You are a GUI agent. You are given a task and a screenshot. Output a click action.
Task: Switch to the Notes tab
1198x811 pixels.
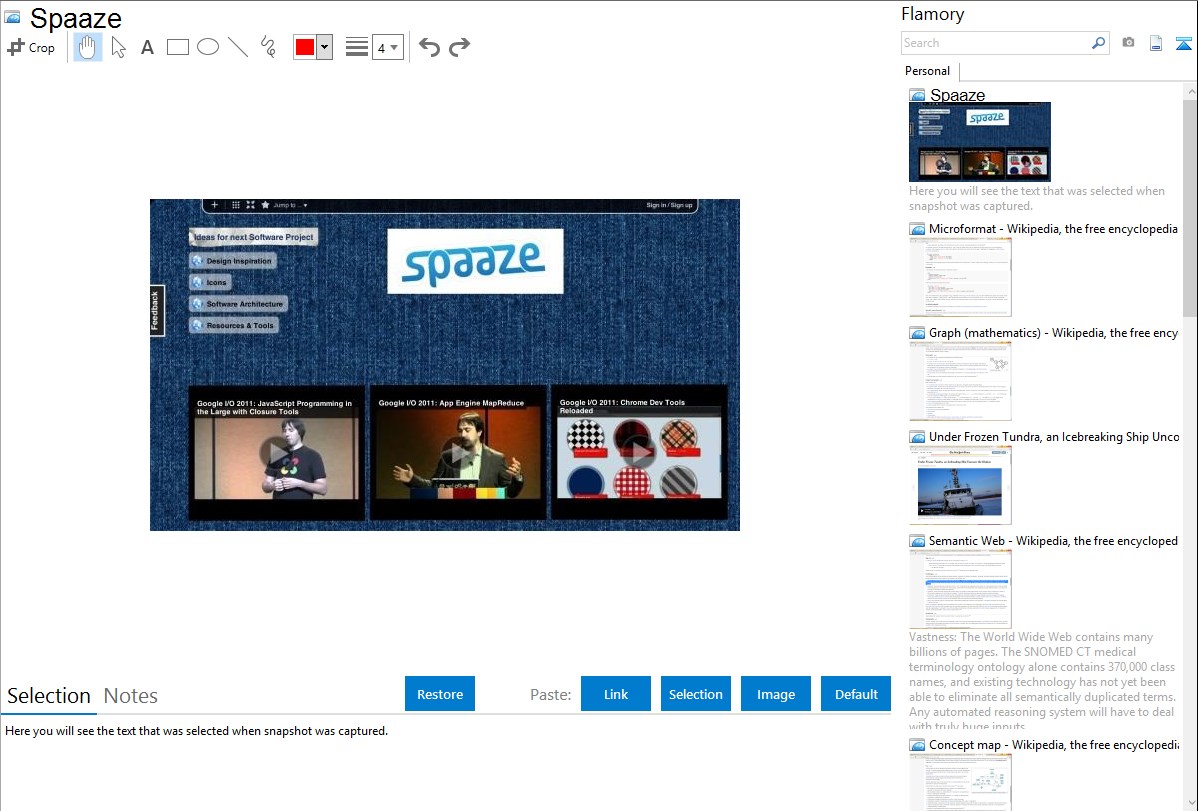pos(131,696)
